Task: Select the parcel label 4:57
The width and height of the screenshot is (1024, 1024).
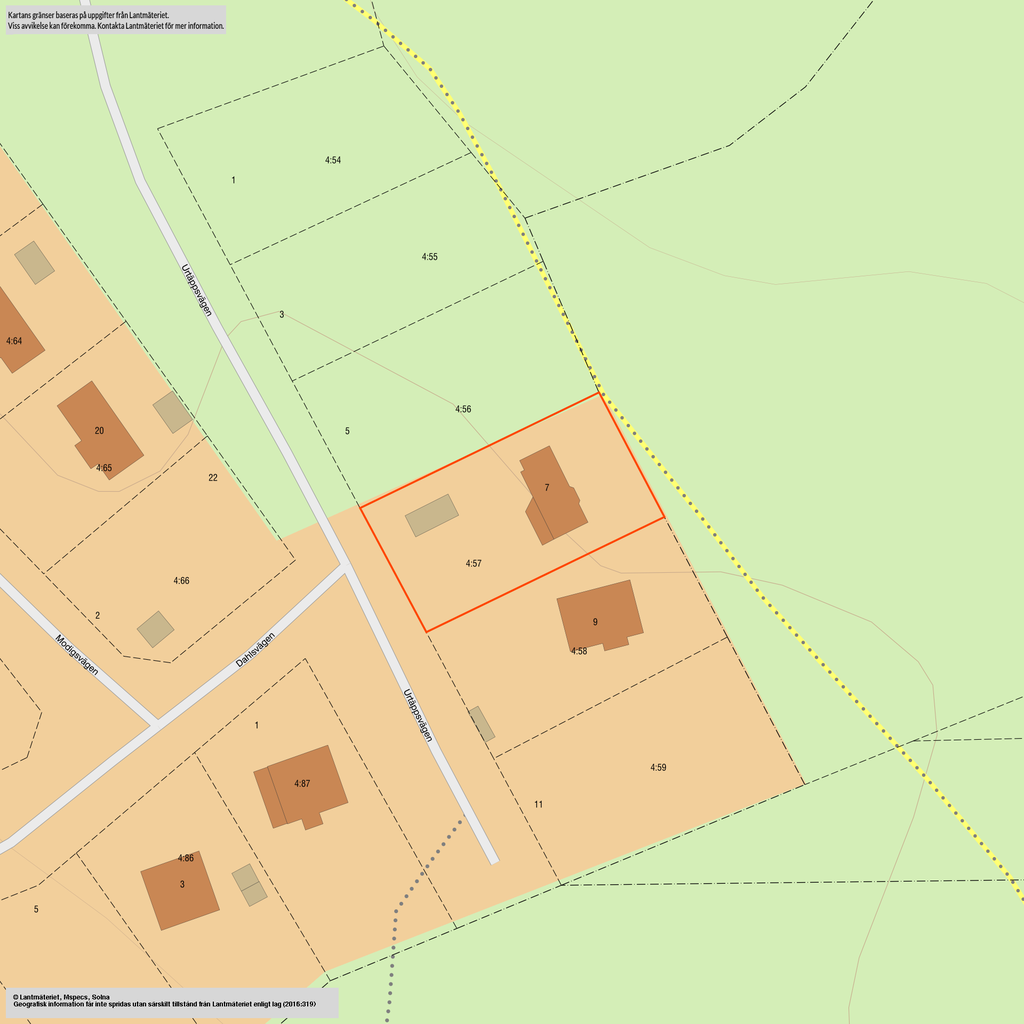Action: click(x=474, y=564)
